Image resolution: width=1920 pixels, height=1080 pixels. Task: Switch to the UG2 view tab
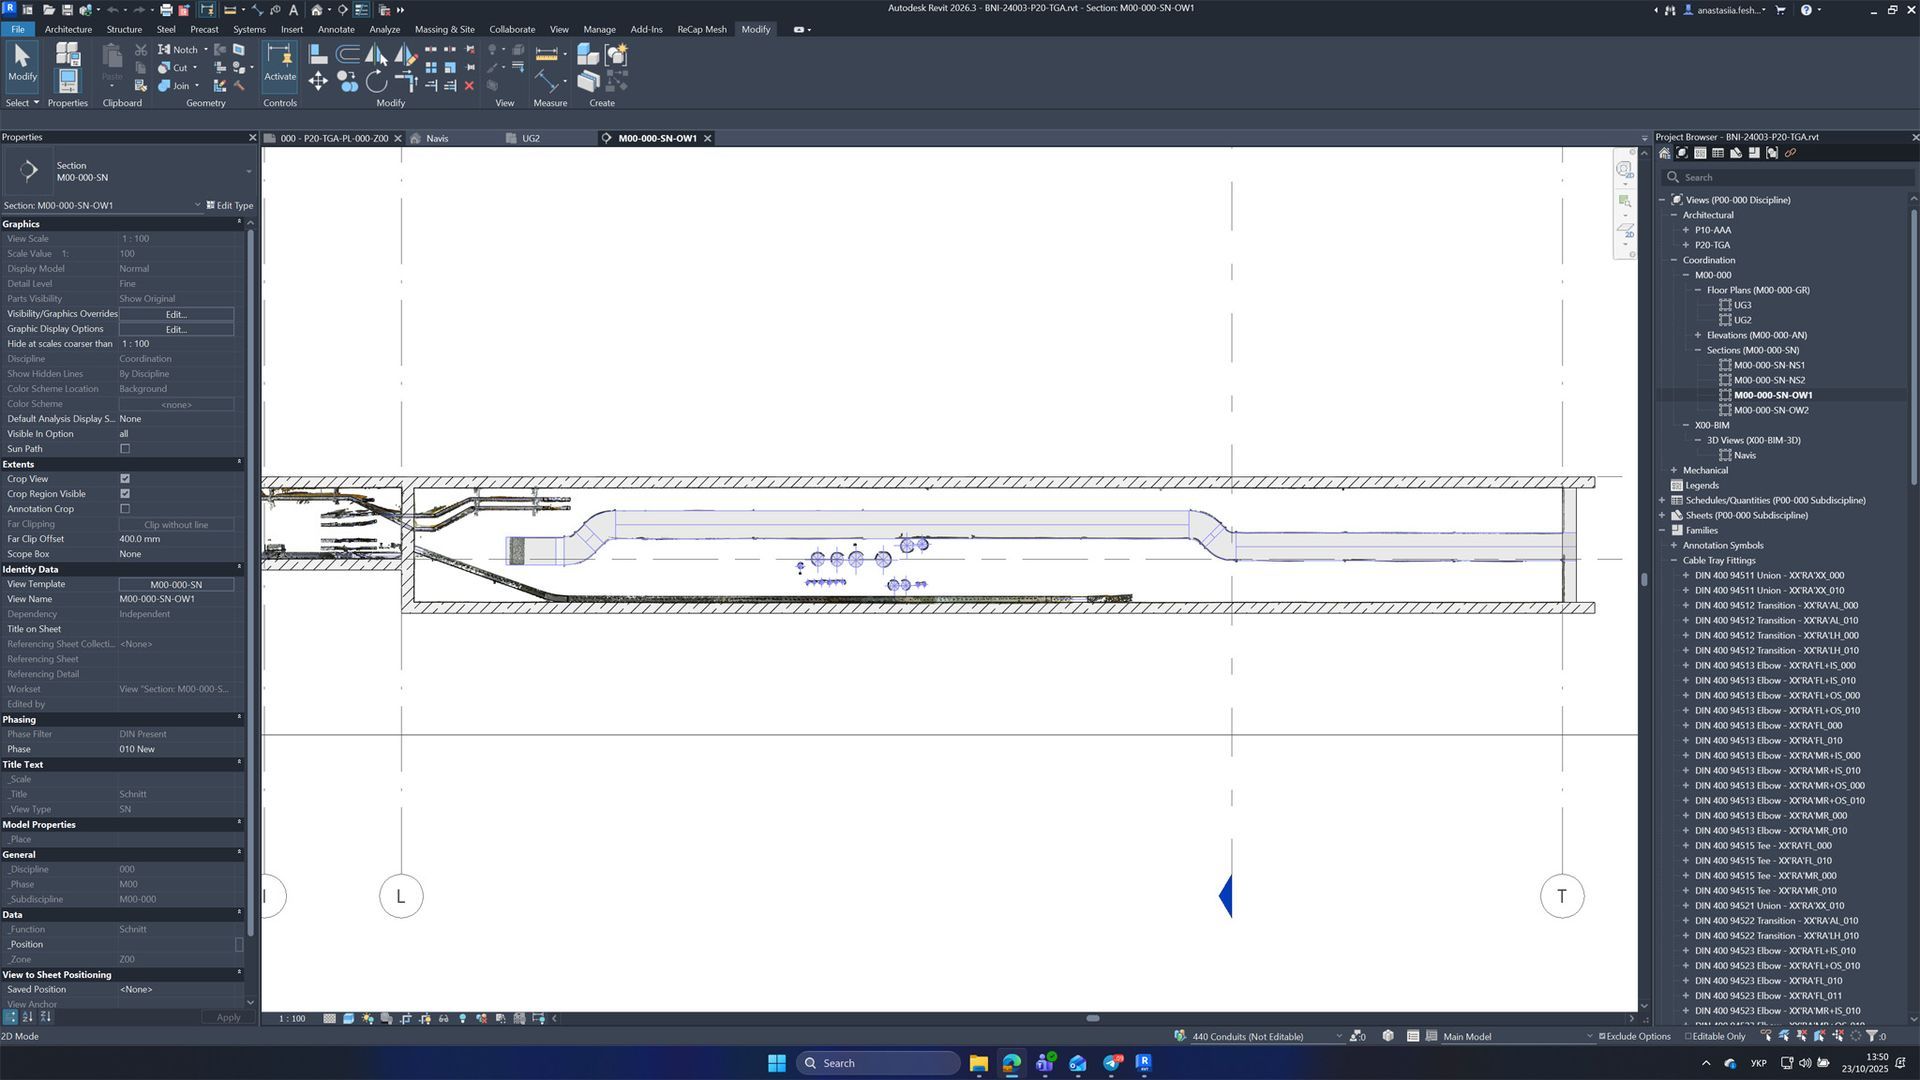coord(531,138)
